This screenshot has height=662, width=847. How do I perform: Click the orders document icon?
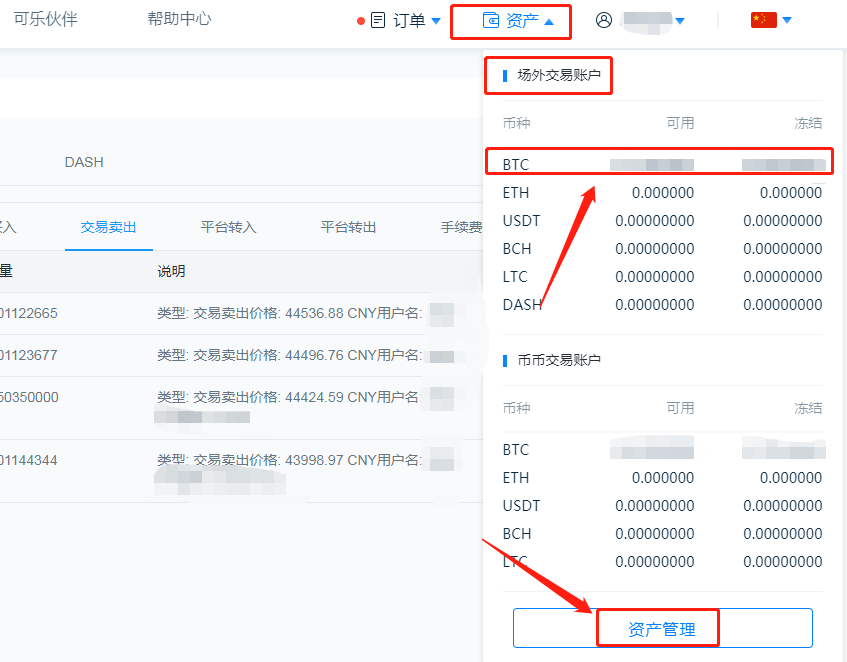click(378, 21)
